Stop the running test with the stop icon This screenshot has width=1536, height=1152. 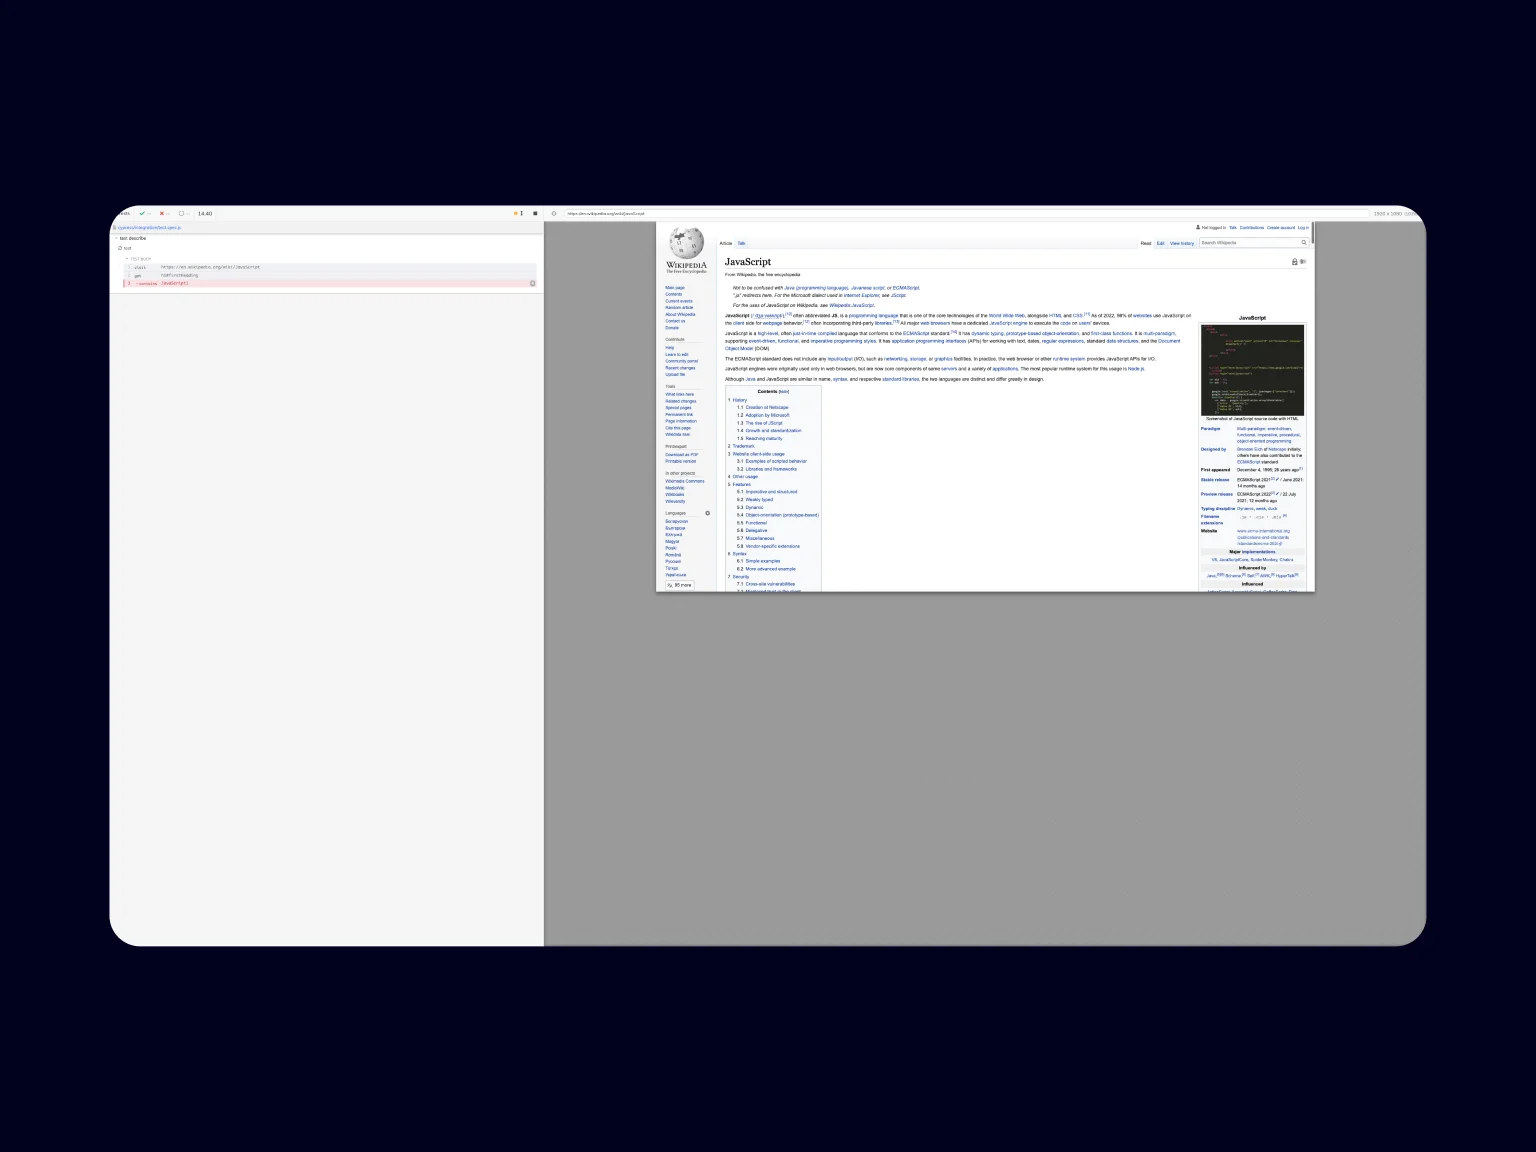point(535,213)
